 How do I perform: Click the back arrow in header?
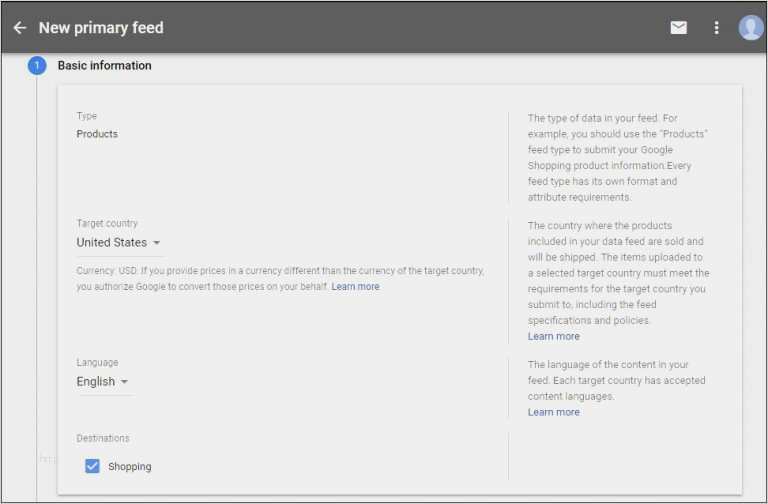(x=19, y=28)
